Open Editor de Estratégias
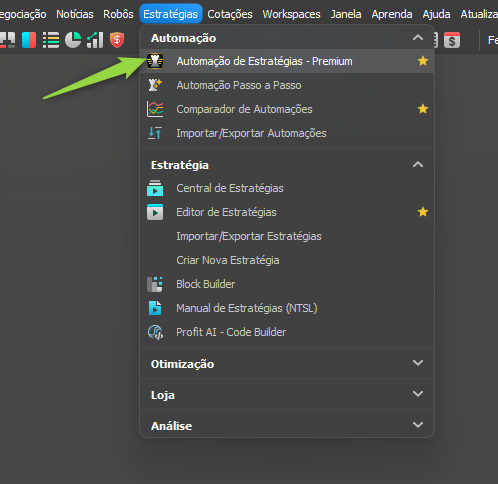 pos(287,212)
